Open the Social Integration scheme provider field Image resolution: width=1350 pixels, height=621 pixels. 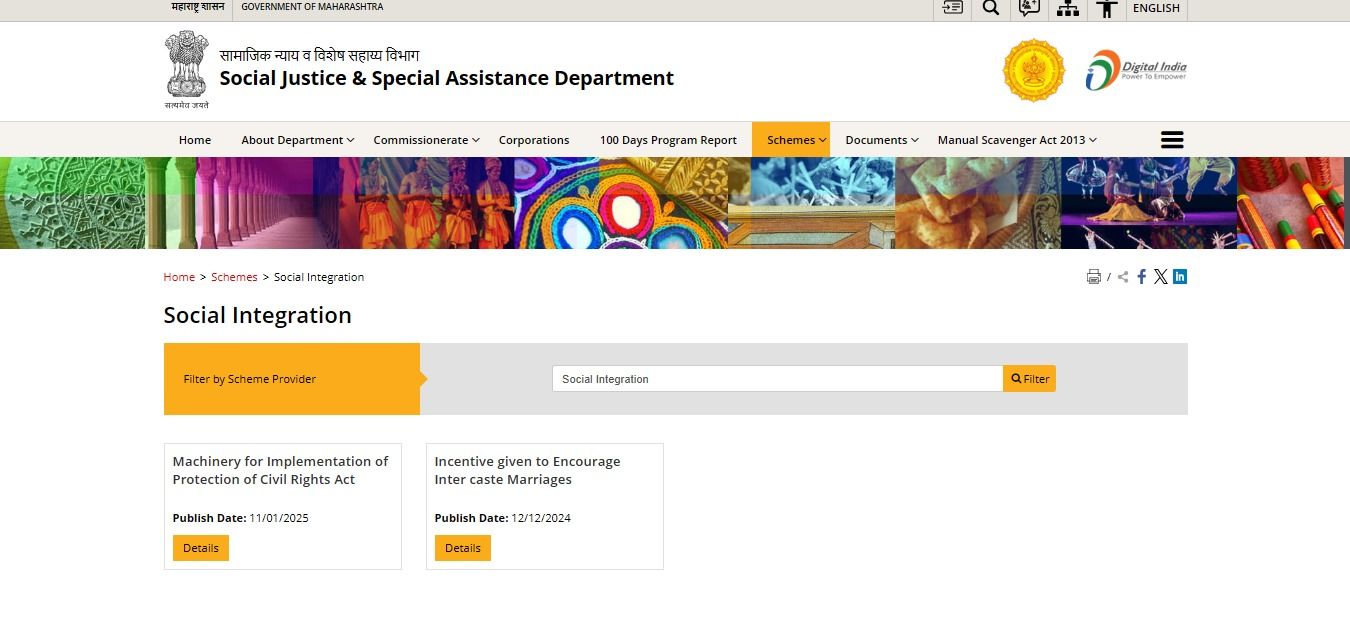(x=777, y=379)
